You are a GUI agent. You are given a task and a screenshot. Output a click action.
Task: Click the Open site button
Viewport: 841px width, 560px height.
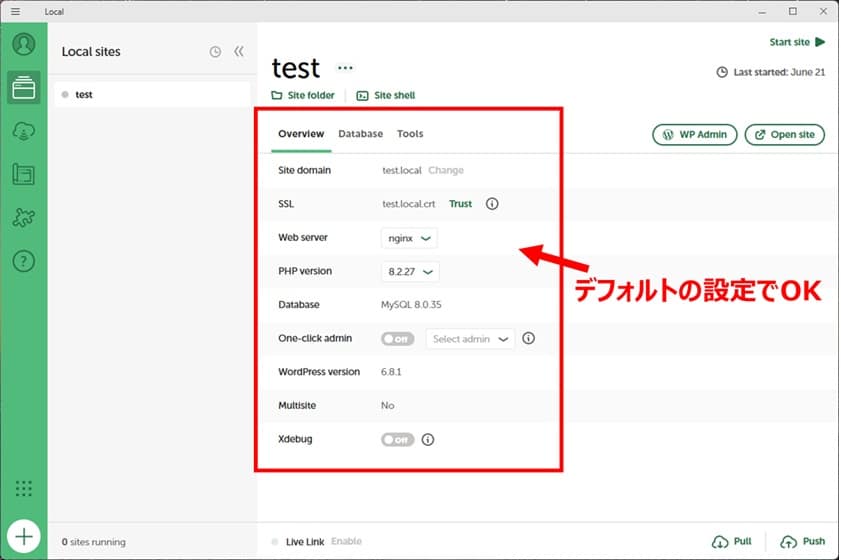pos(784,135)
